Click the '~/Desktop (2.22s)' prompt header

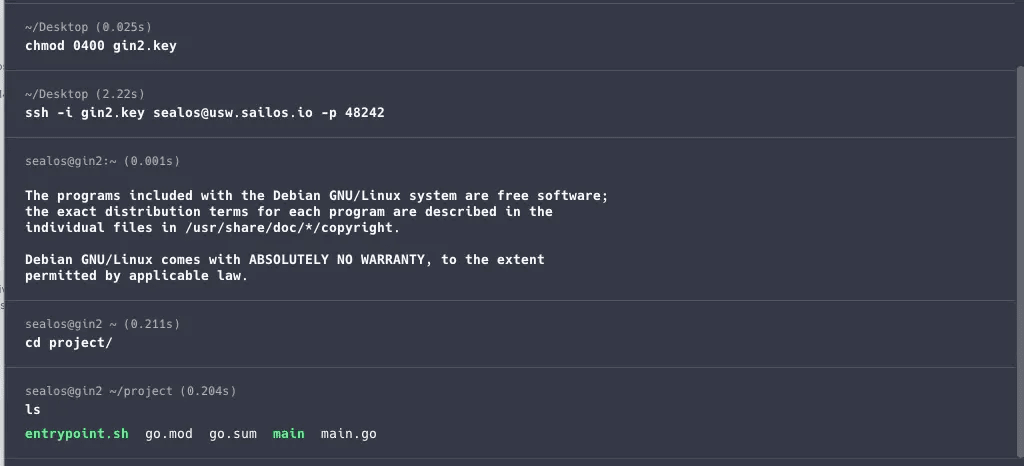(84, 94)
